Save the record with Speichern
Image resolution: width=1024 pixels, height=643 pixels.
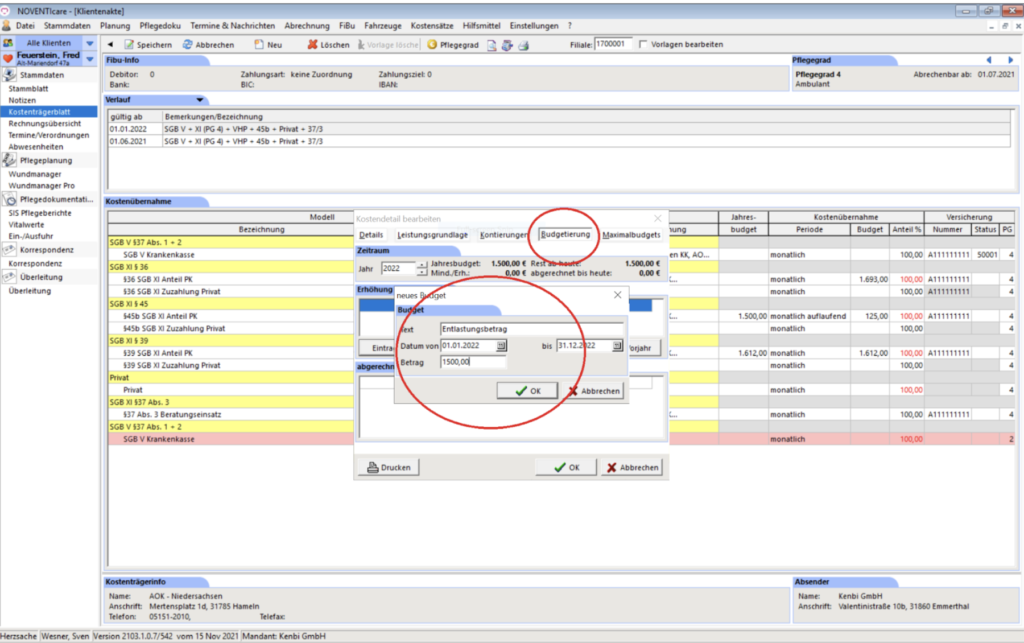pyautogui.click(x=148, y=44)
